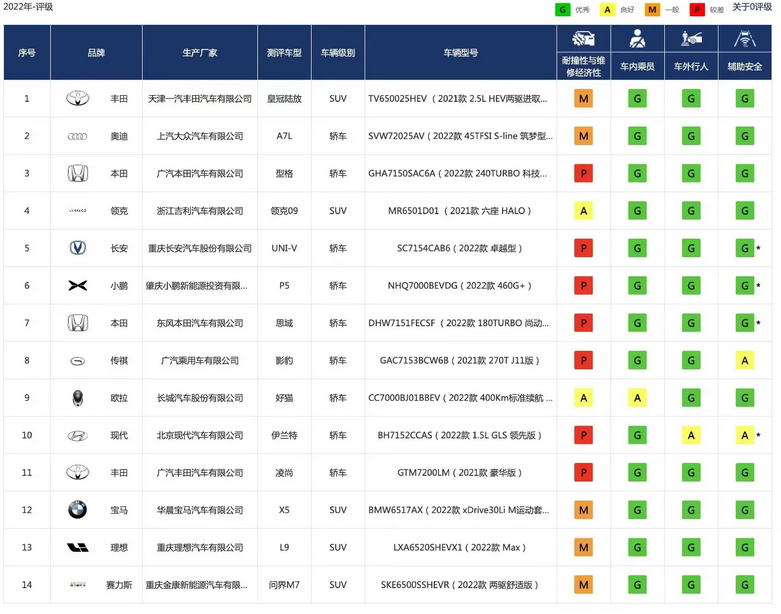781x614 pixels.
Task: Click the 天津一汽丰田汽车有限公司 cell
Action: click(200, 99)
